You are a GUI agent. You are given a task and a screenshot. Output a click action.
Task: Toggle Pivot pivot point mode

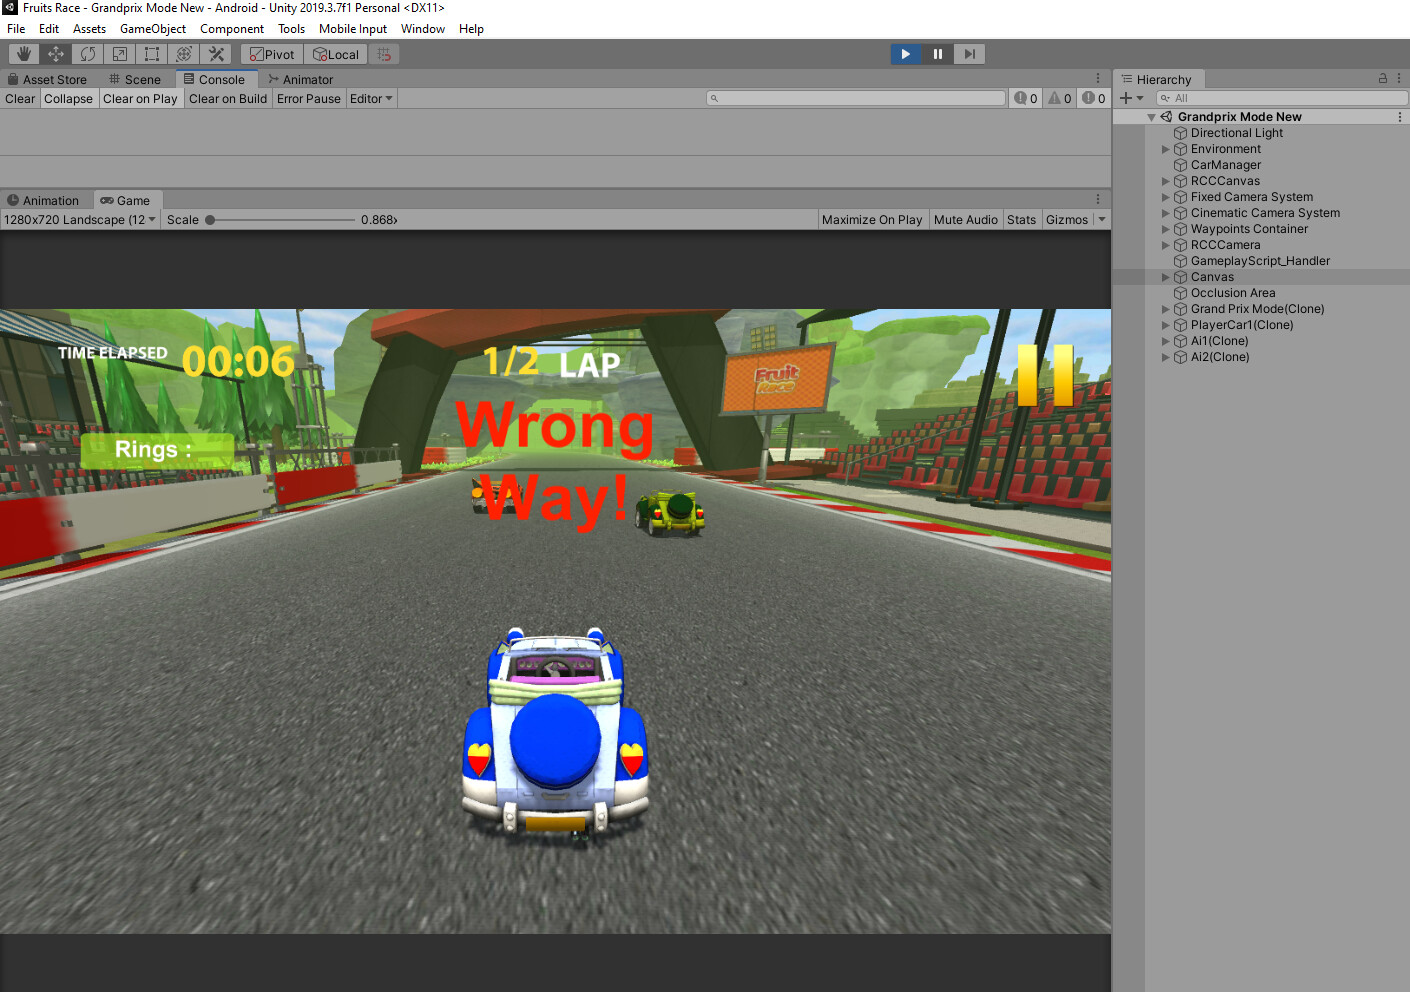(271, 54)
